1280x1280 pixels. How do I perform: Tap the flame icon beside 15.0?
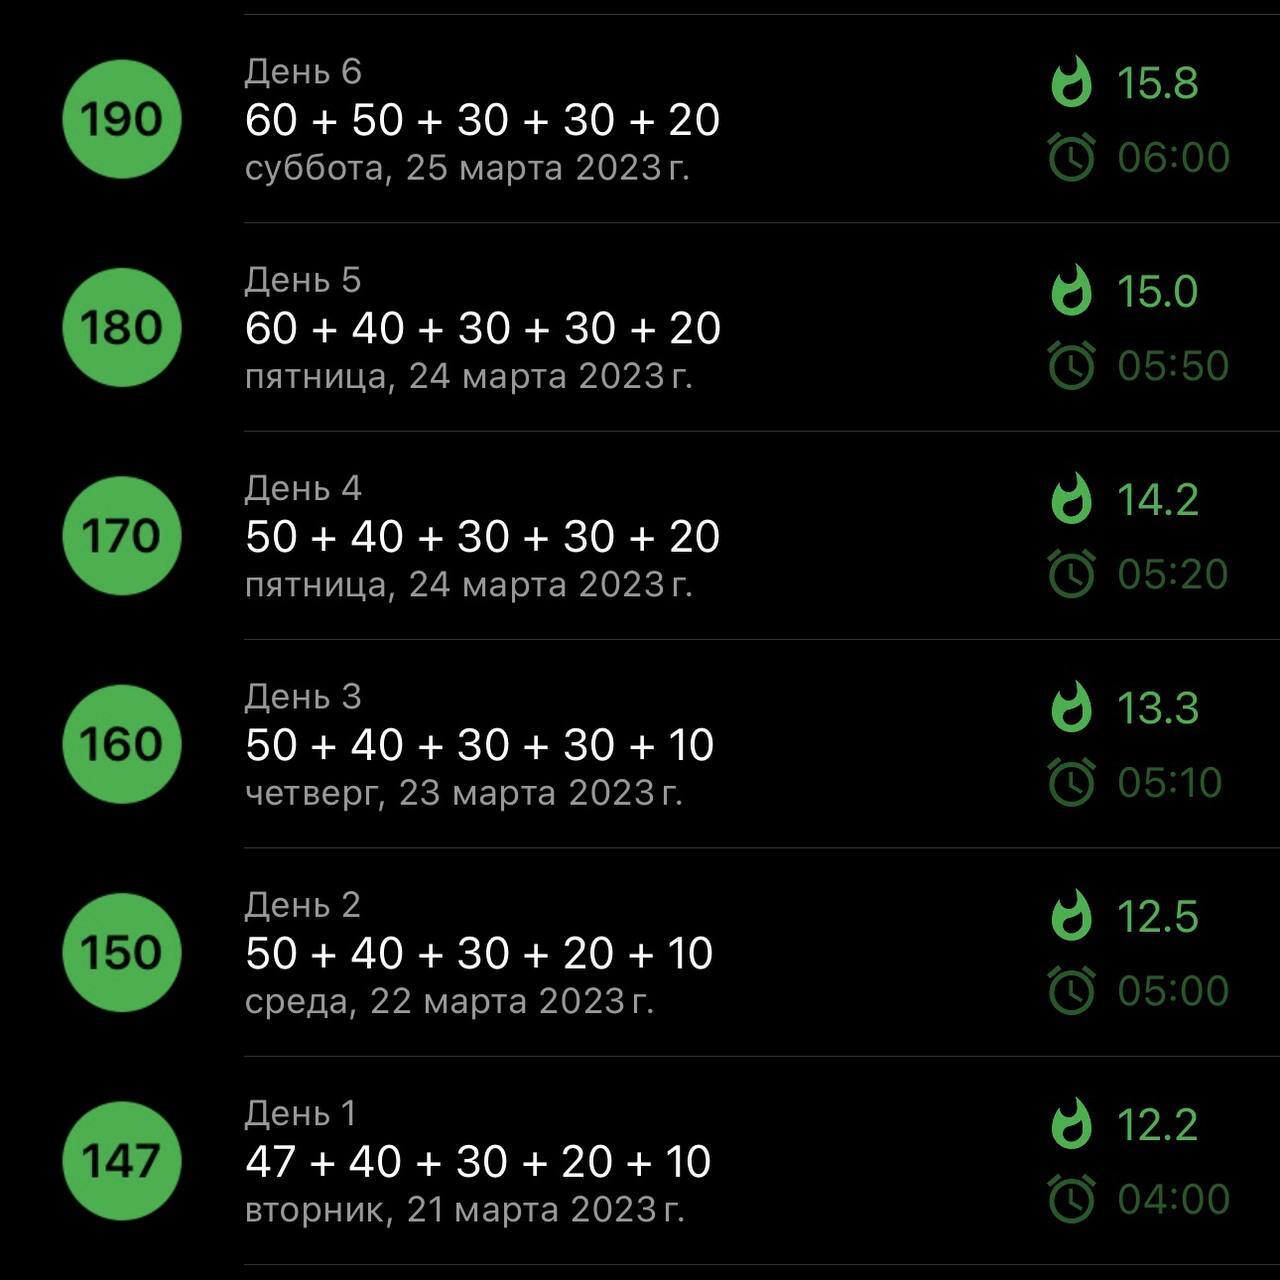pos(1071,290)
